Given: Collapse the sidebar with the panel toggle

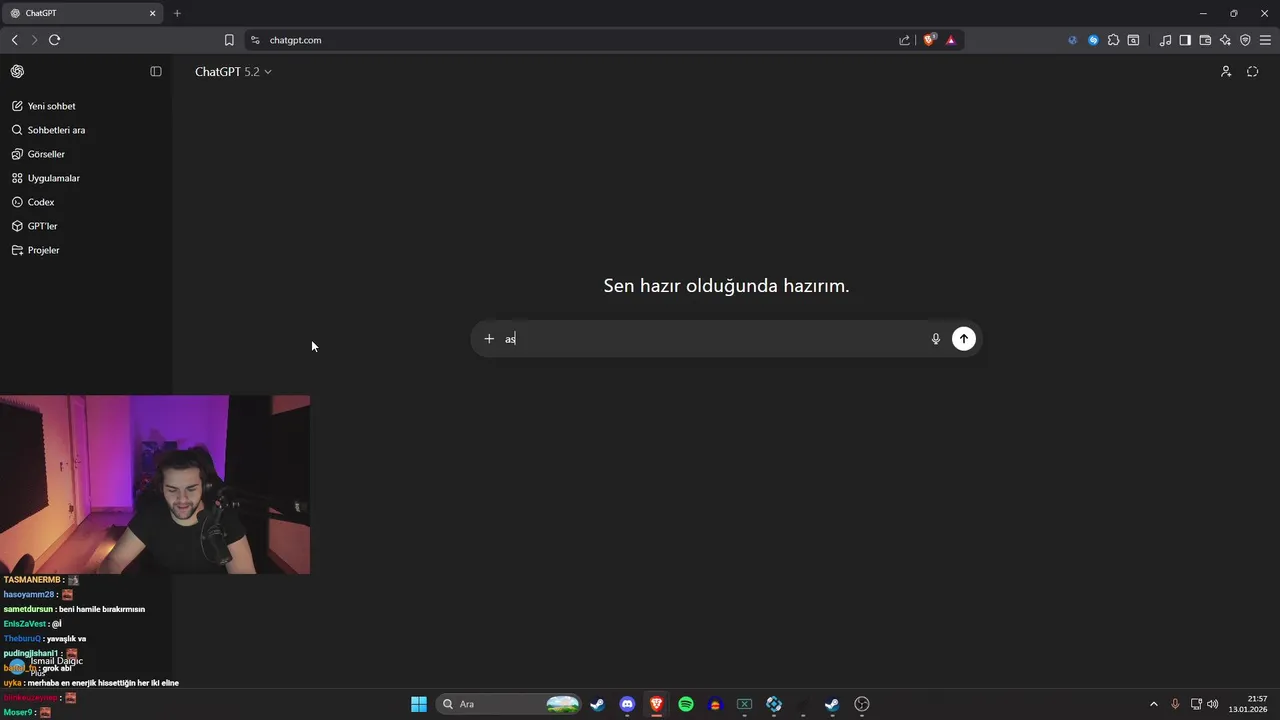Looking at the screenshot, I should pos(156,71).
